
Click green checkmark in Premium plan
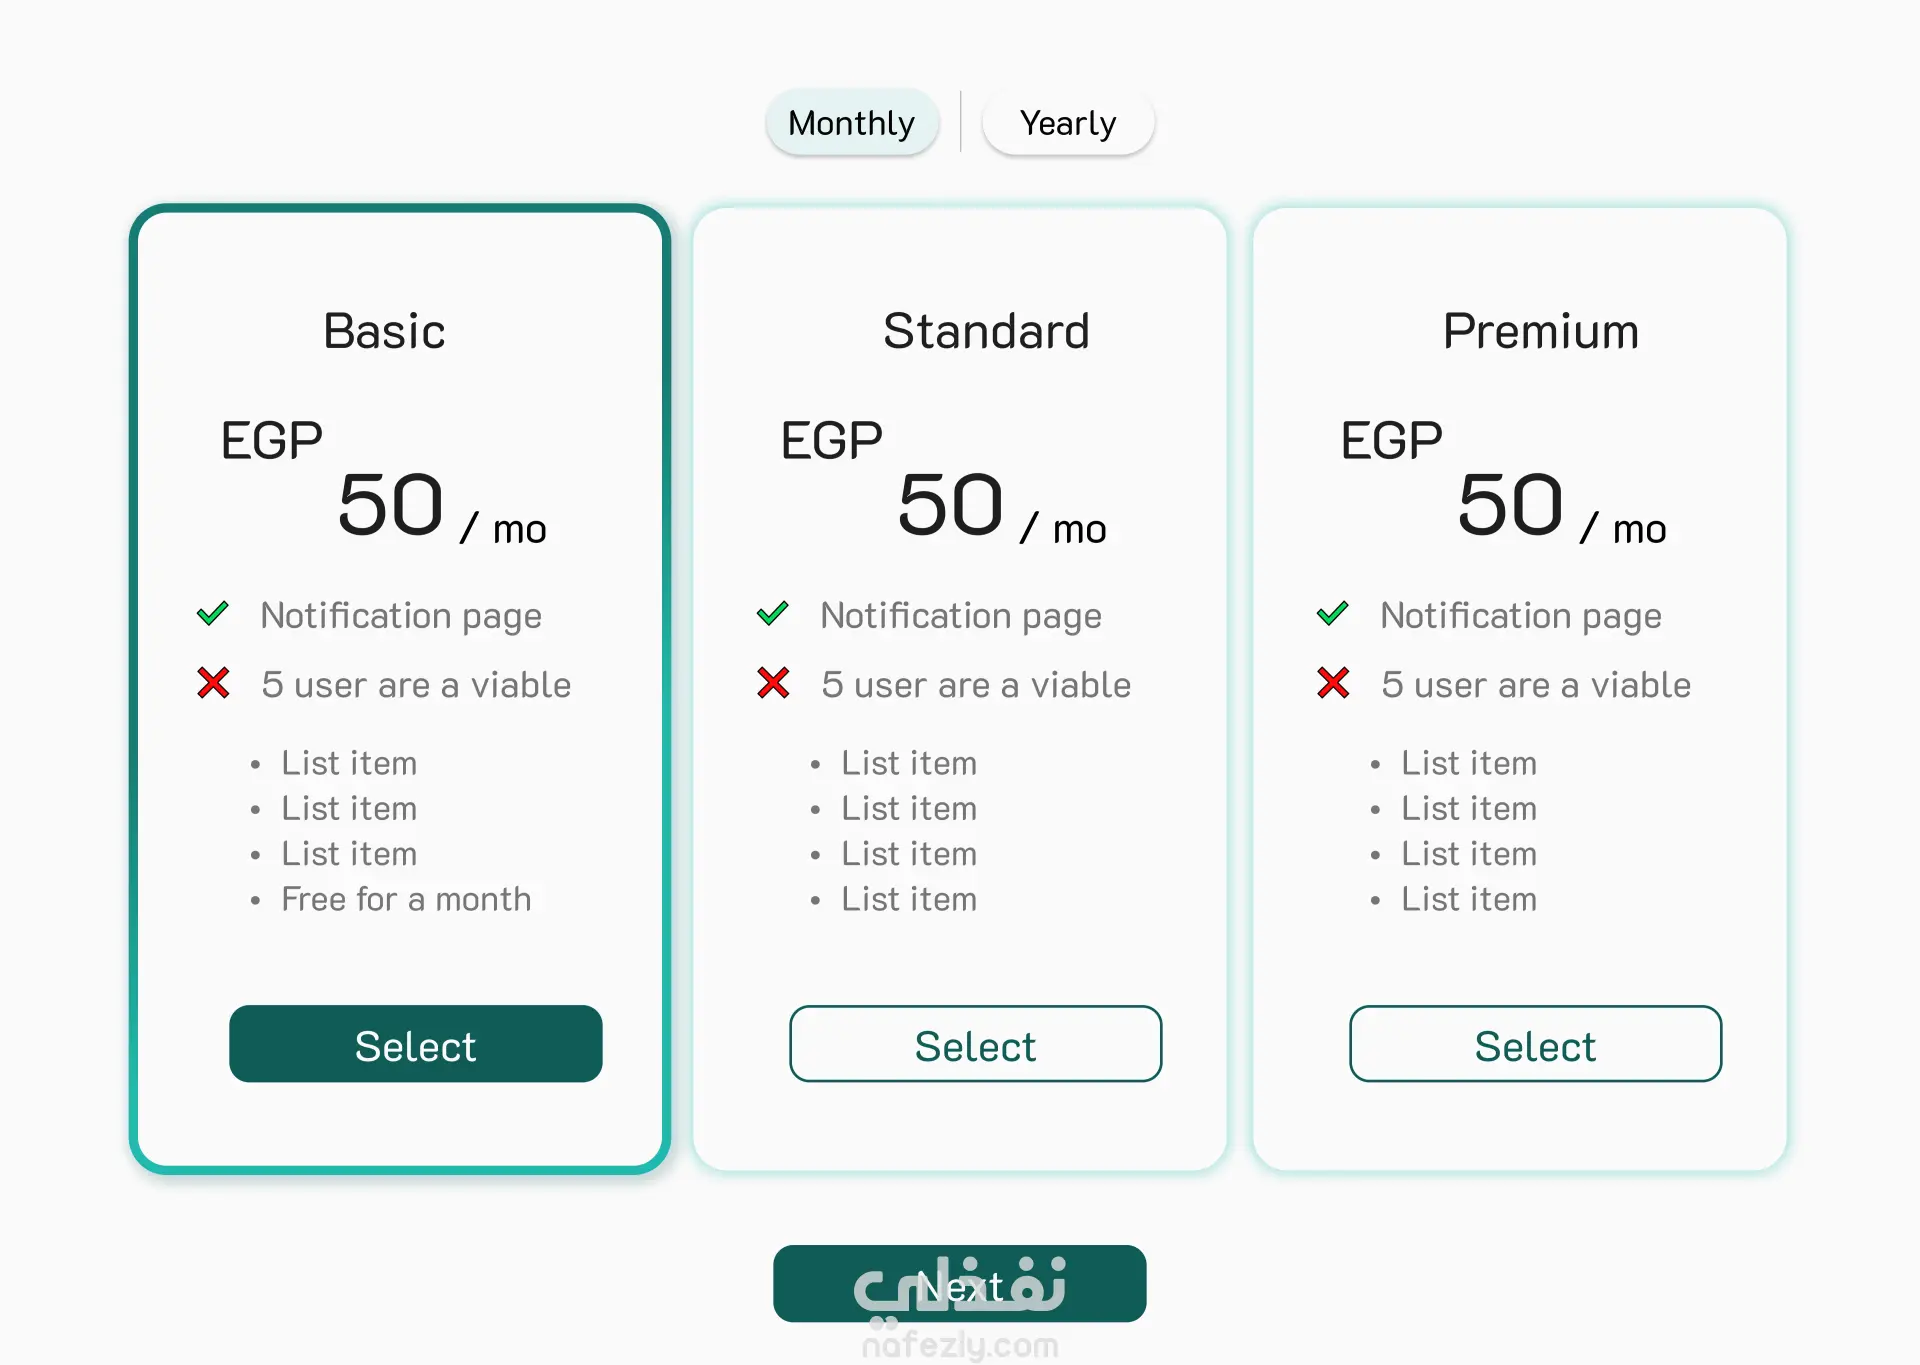pos(1333,613)
